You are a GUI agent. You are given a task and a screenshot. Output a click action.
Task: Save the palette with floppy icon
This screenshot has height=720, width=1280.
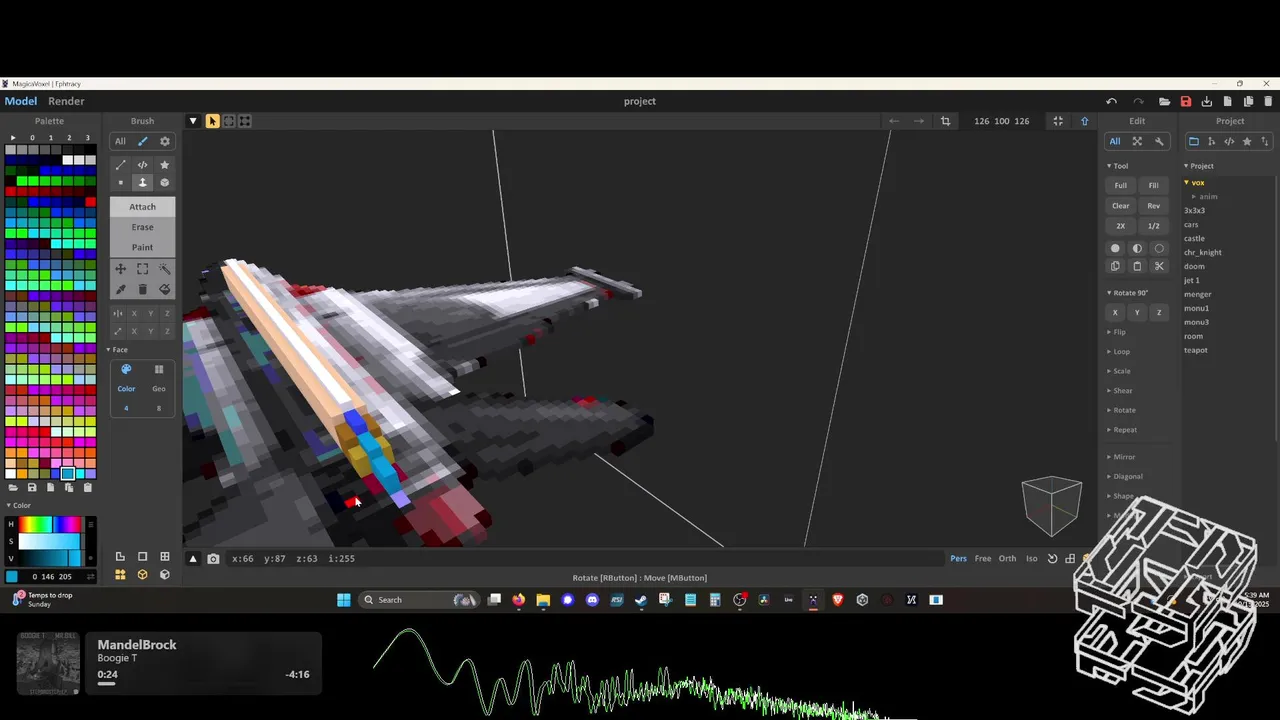click(32, 487)
